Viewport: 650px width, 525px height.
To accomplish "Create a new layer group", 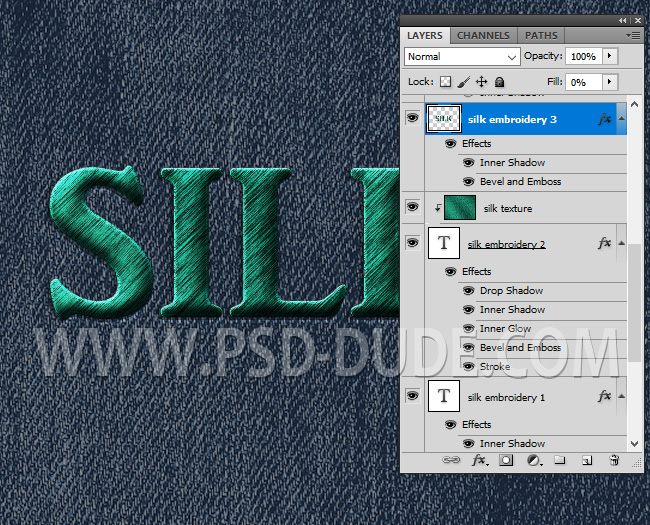I will (560, 461).
